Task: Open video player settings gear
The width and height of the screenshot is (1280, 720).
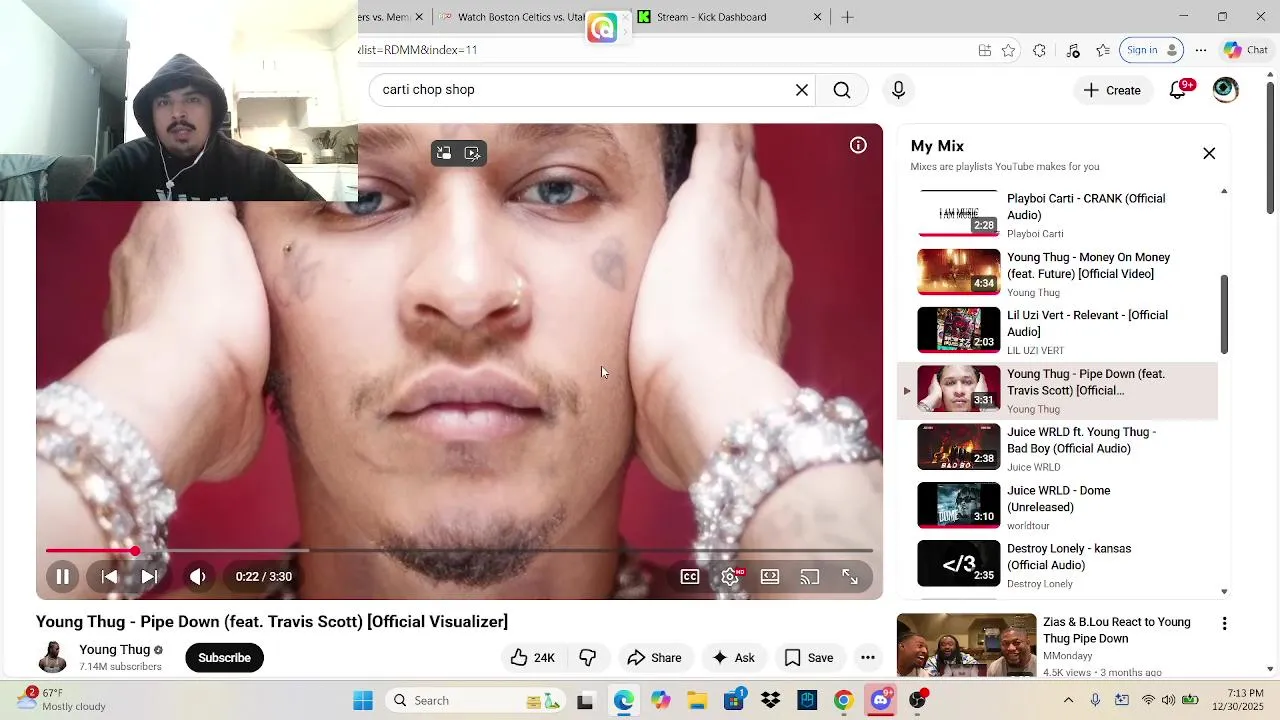Action: tap(730, 577)
